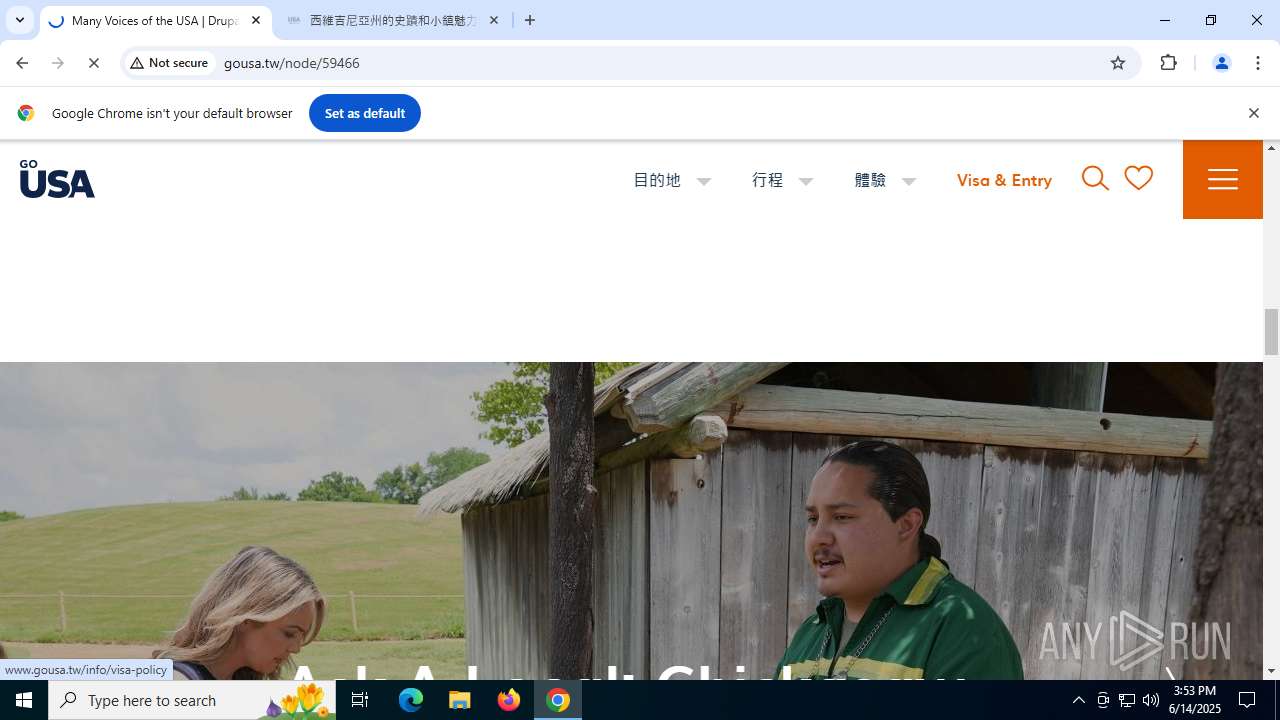Open the favorites heart icon

[x=1138, y=178]
